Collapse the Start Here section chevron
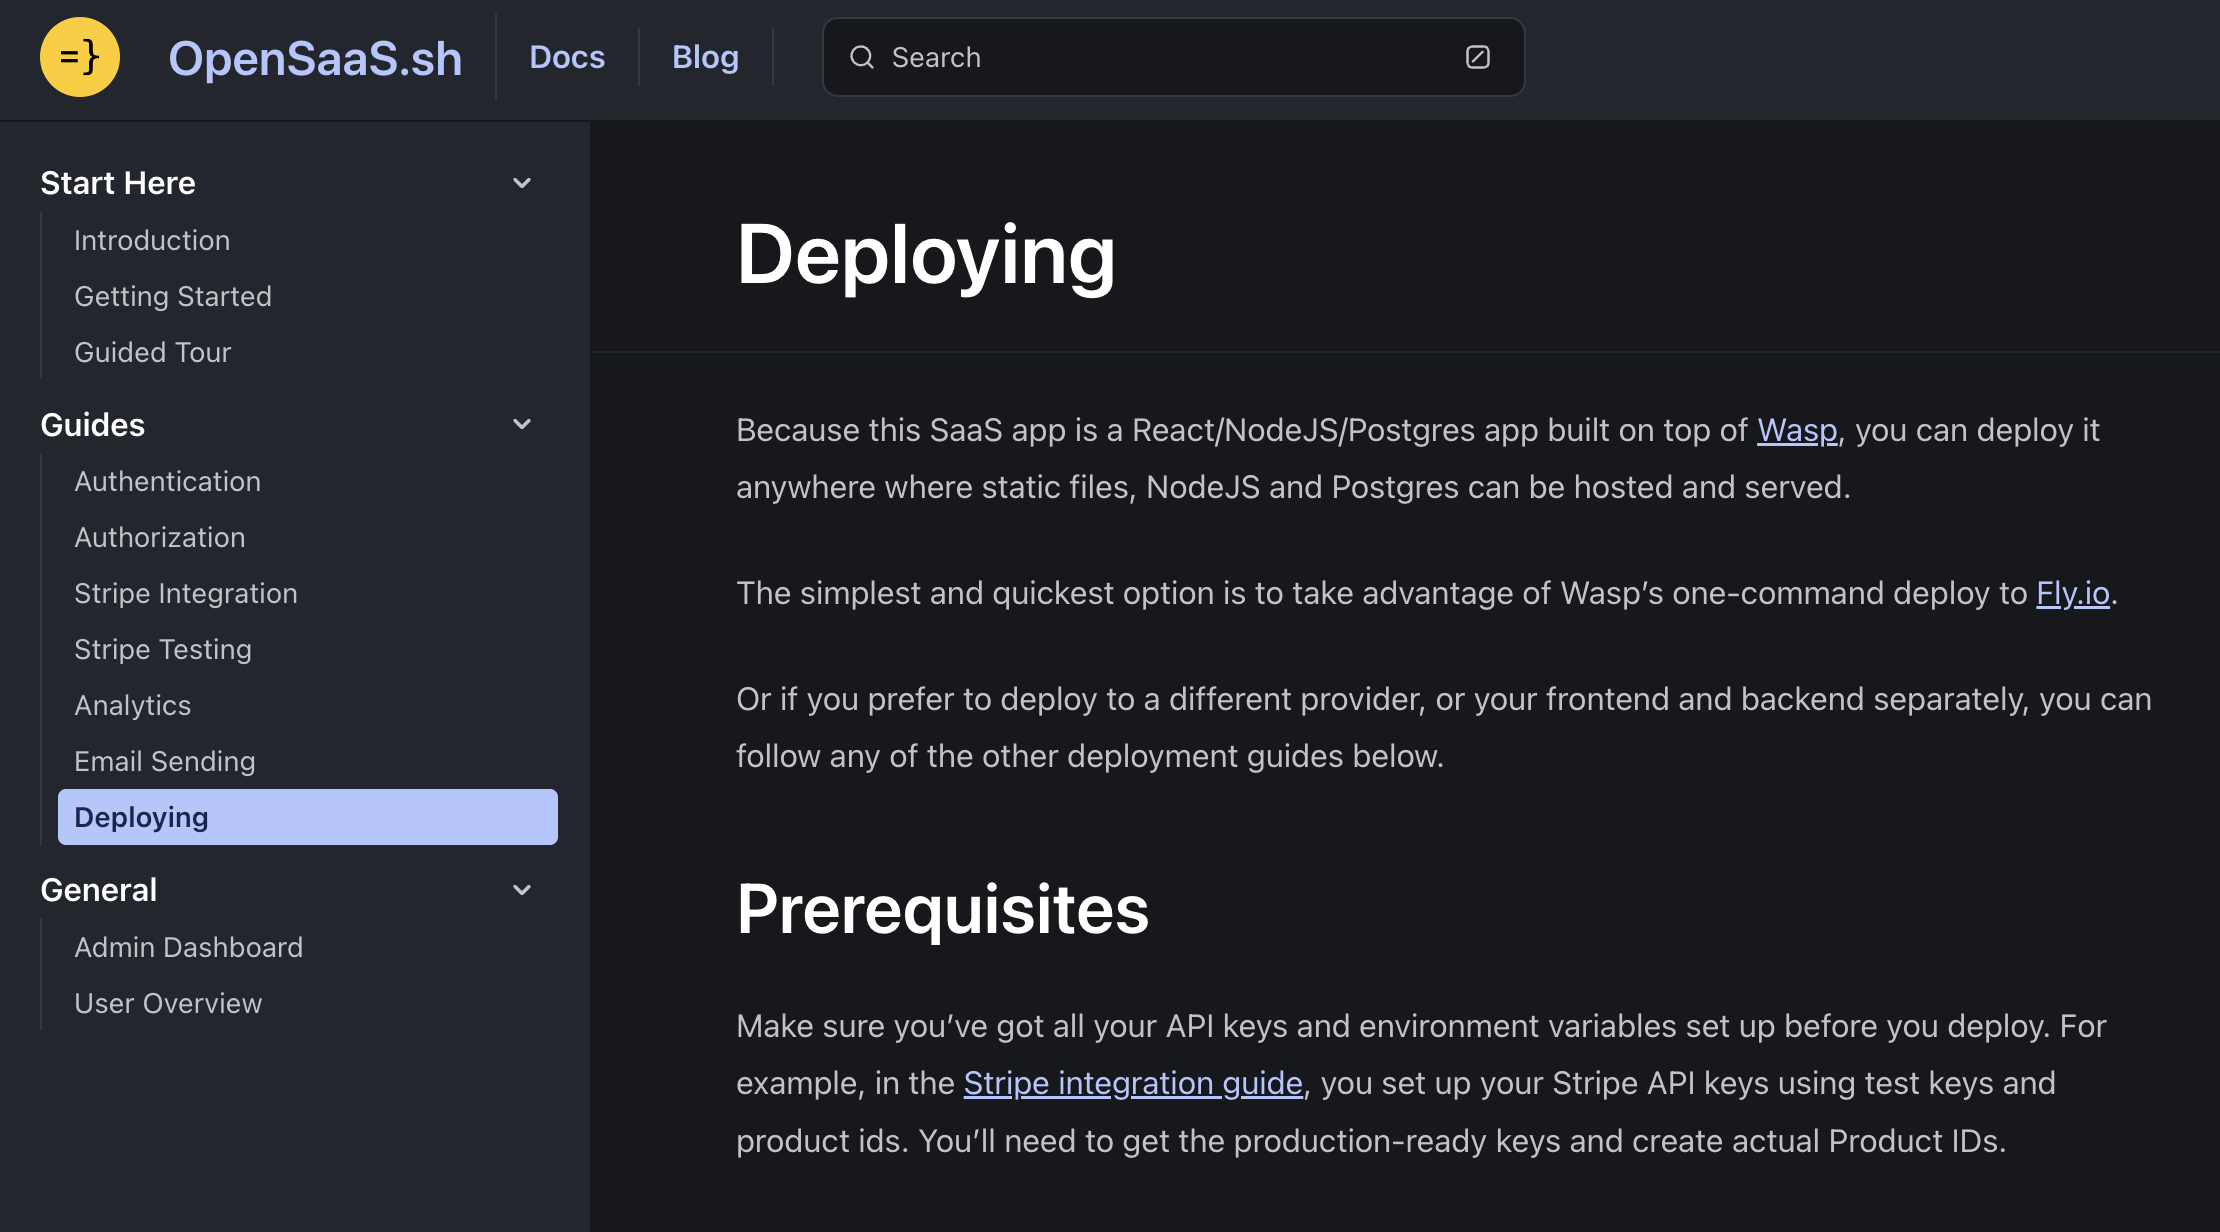The height and width of the screenshot is (1232, 2220). coord(522,183)
